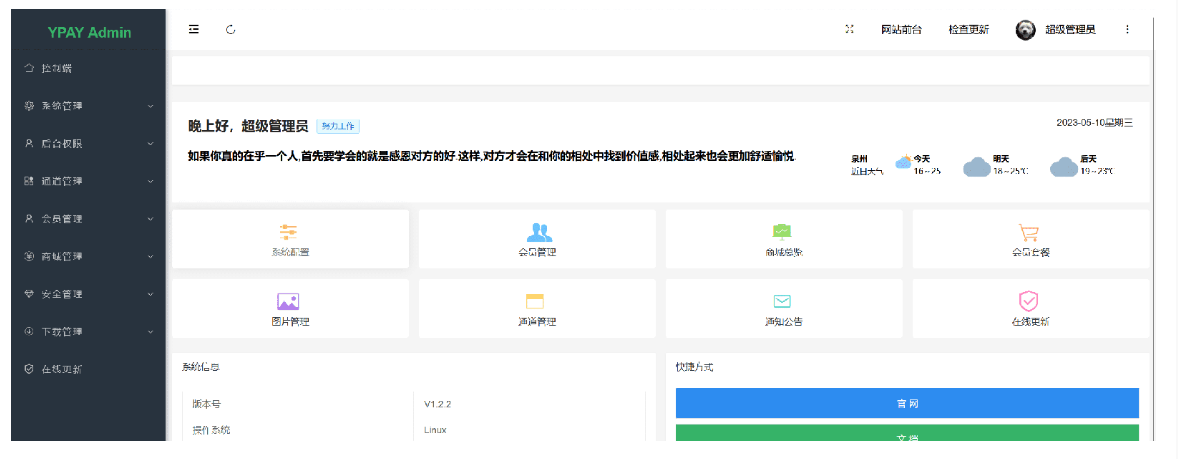Image resolution: width=1178 pixels, height=459 pixels.
Task: Click the refresh icon in top bar
Action: coord(231,29)
